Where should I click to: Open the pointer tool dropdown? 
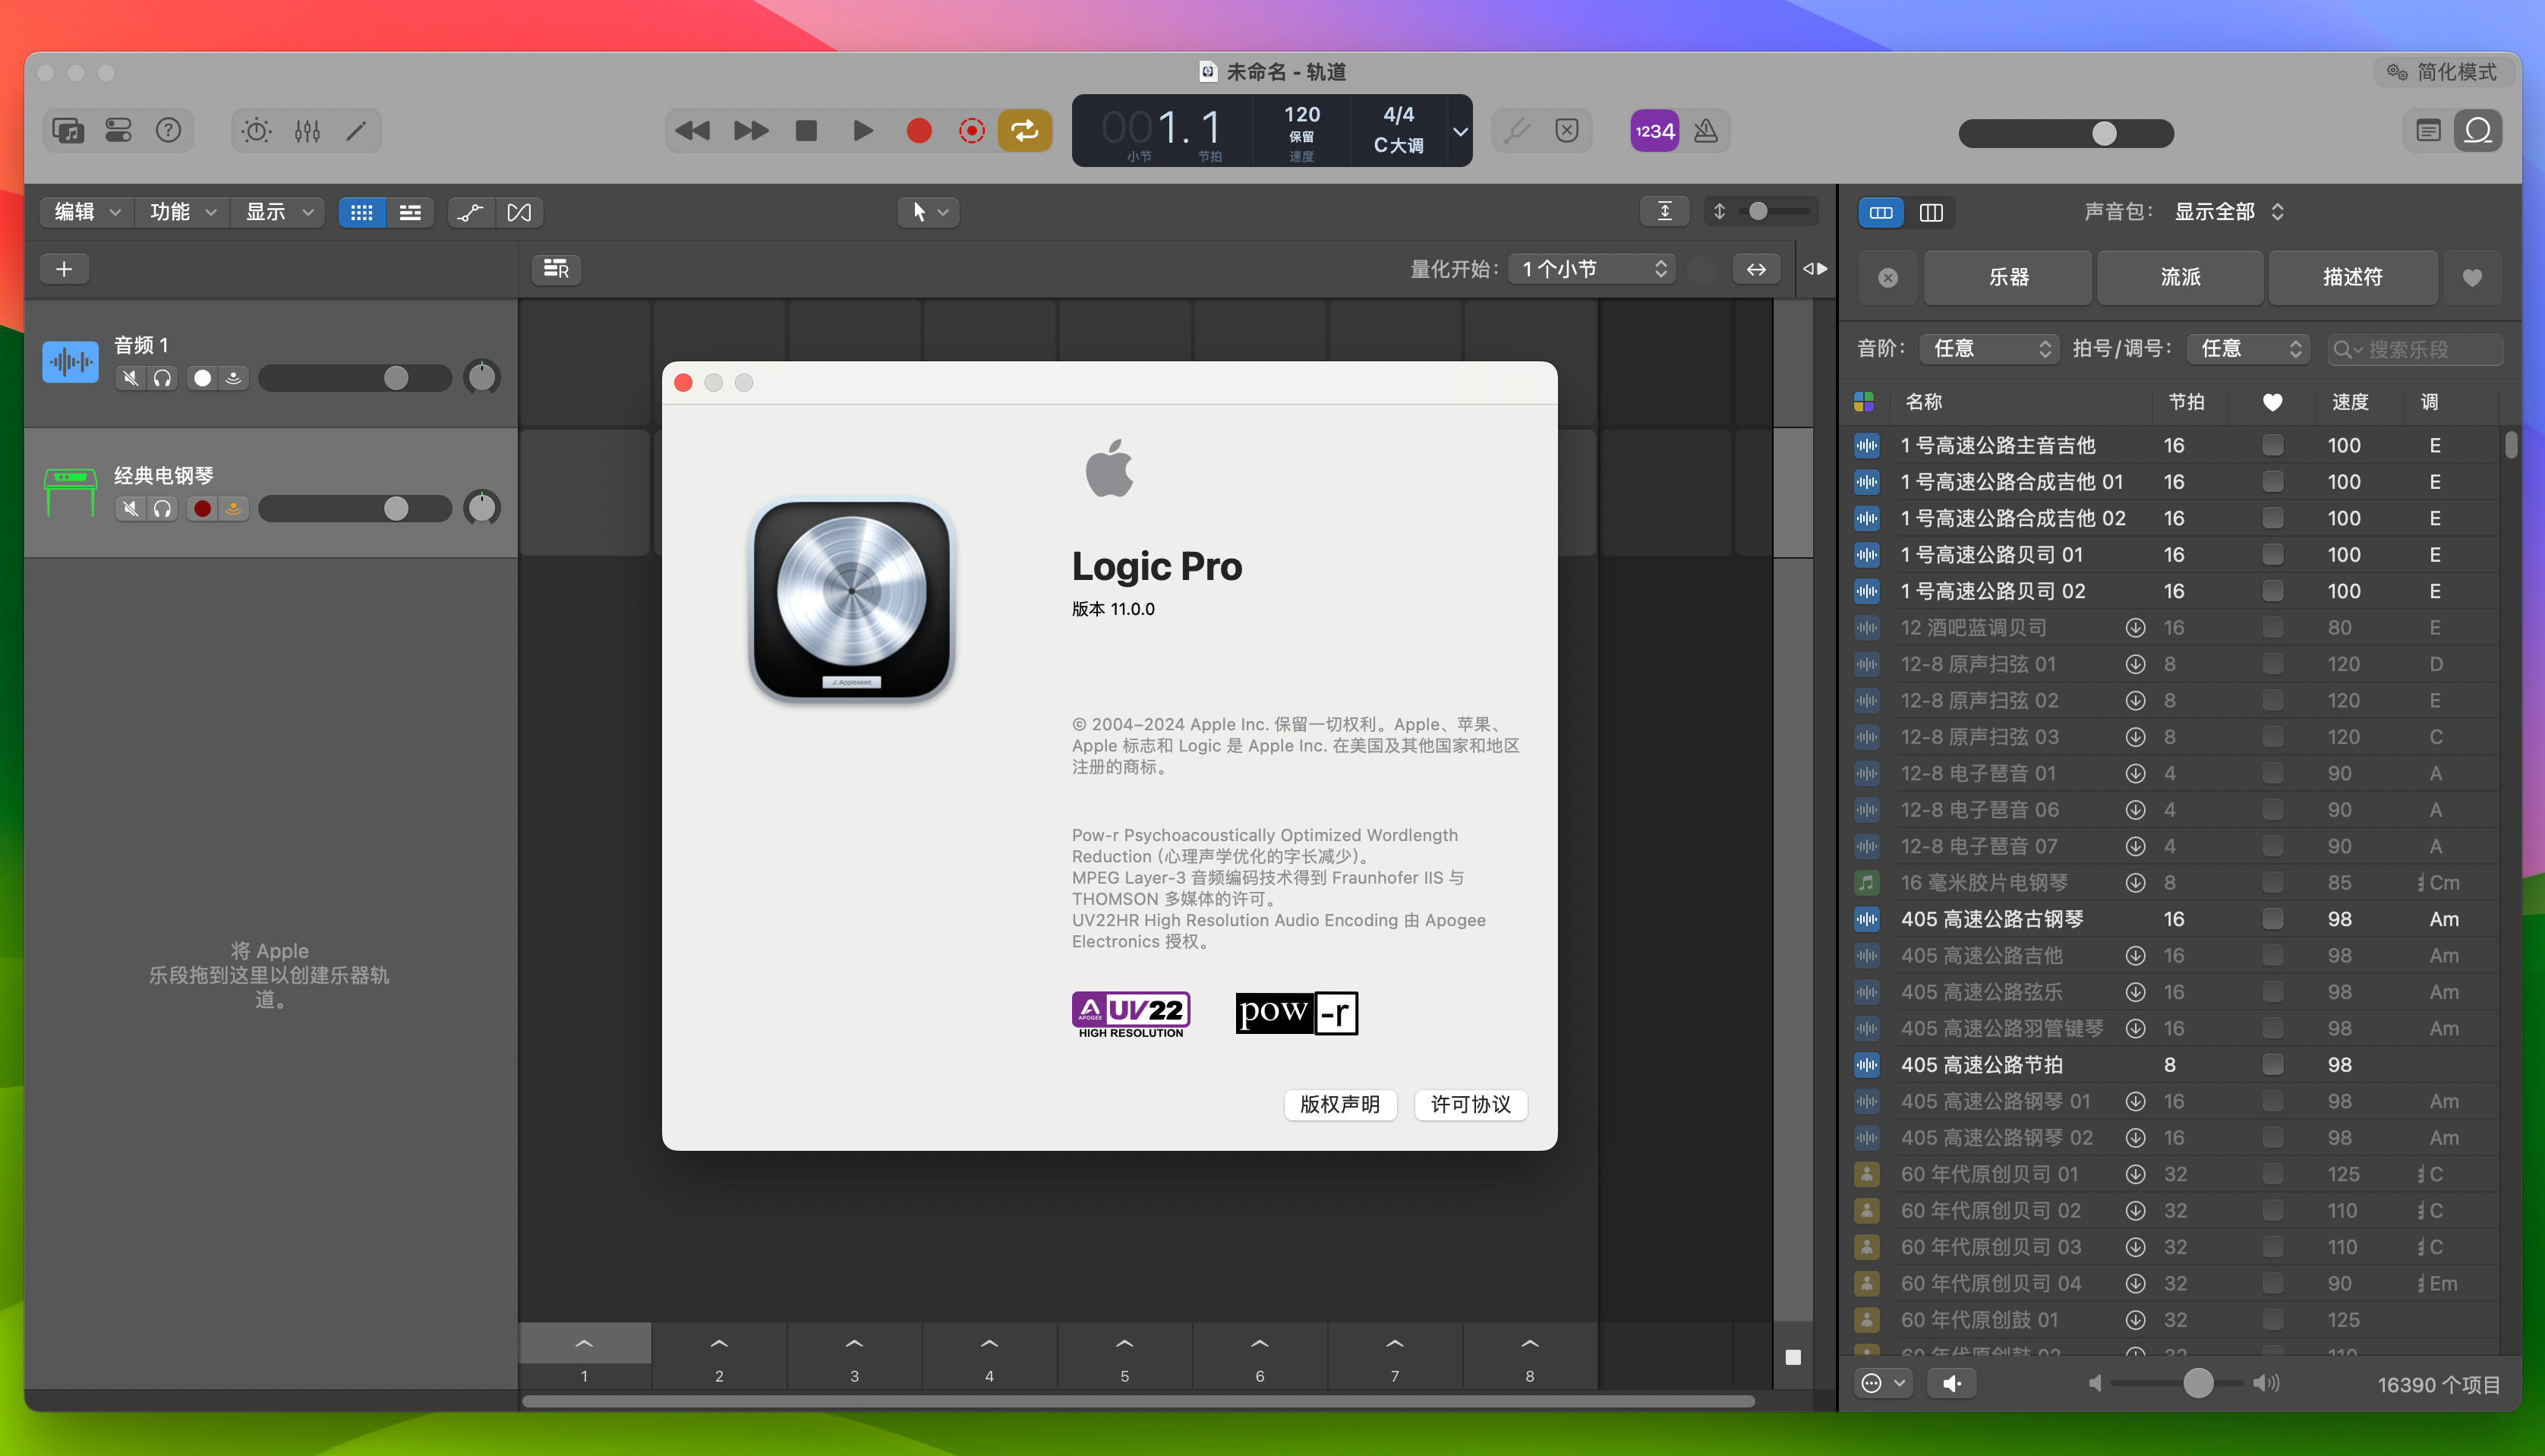coord(929,212)
